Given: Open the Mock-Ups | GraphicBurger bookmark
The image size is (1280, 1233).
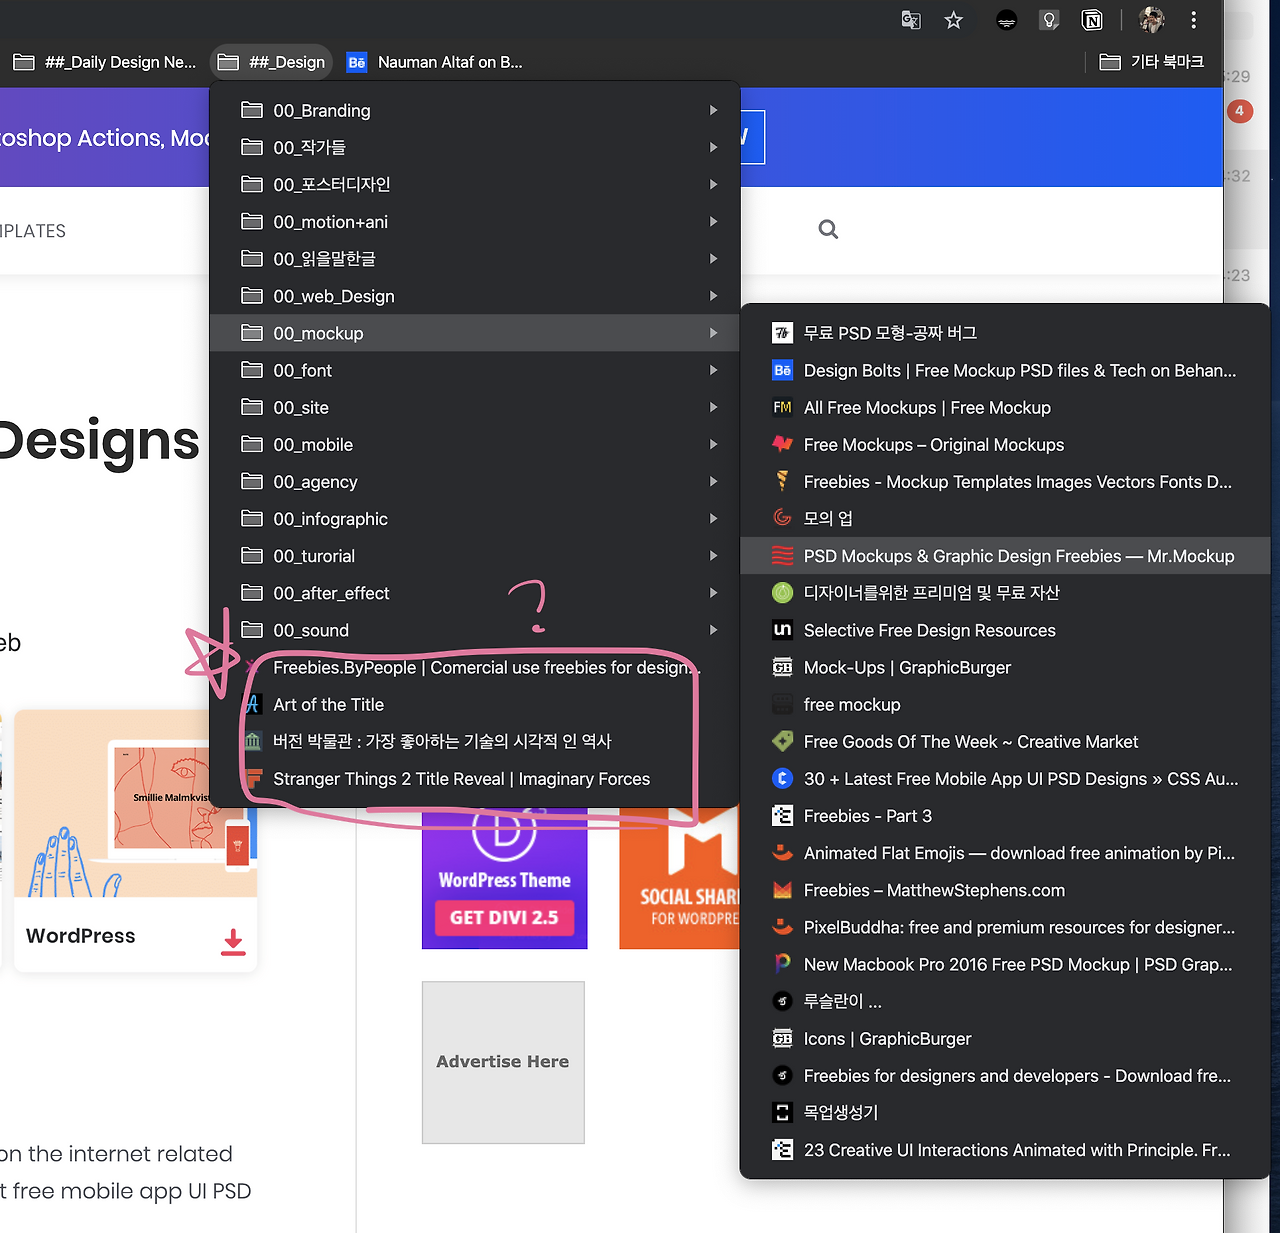Looking at the screenshot, I should [x=906, y=668].
